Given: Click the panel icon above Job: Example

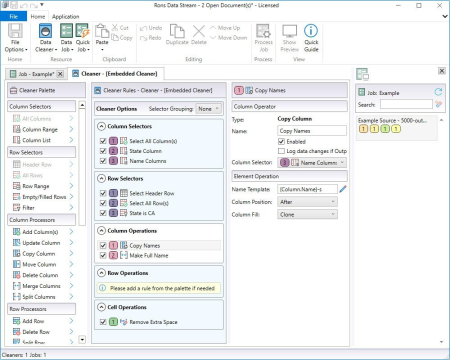Looking at the screenshot, I should 362,74.
